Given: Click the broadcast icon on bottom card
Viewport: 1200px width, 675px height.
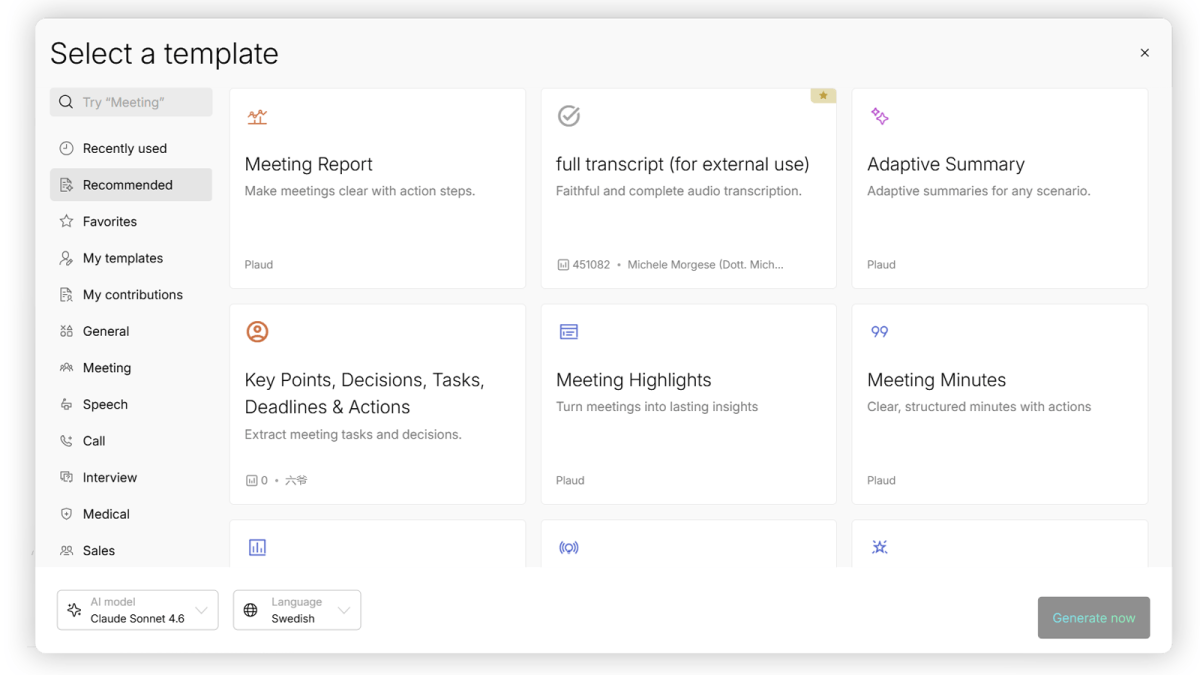Looking at the screenshot, I should (x=569, y=548).
